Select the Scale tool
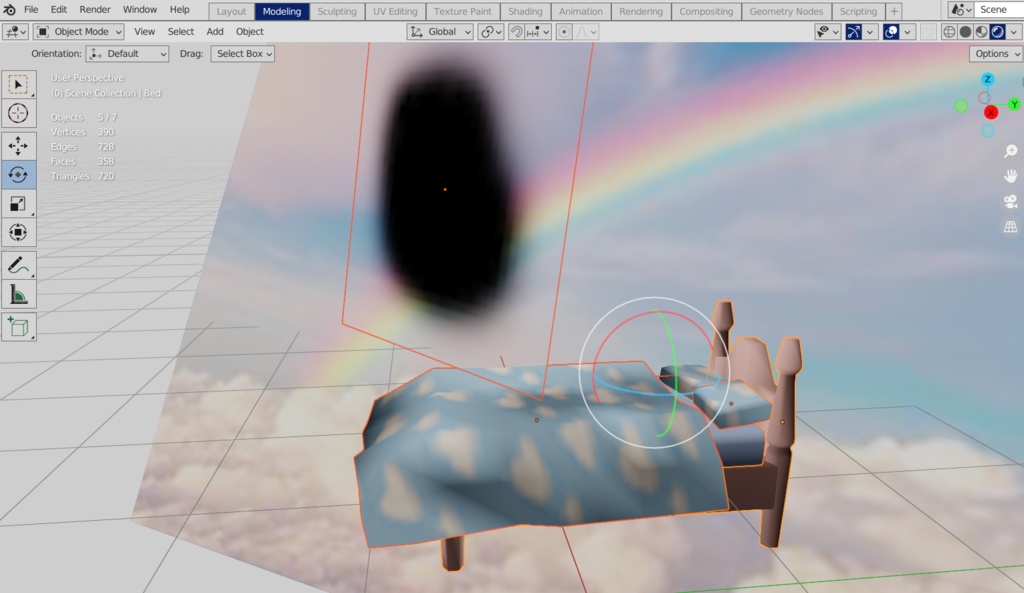Screen dimensions: 1024x593 (x=18, y=204)
